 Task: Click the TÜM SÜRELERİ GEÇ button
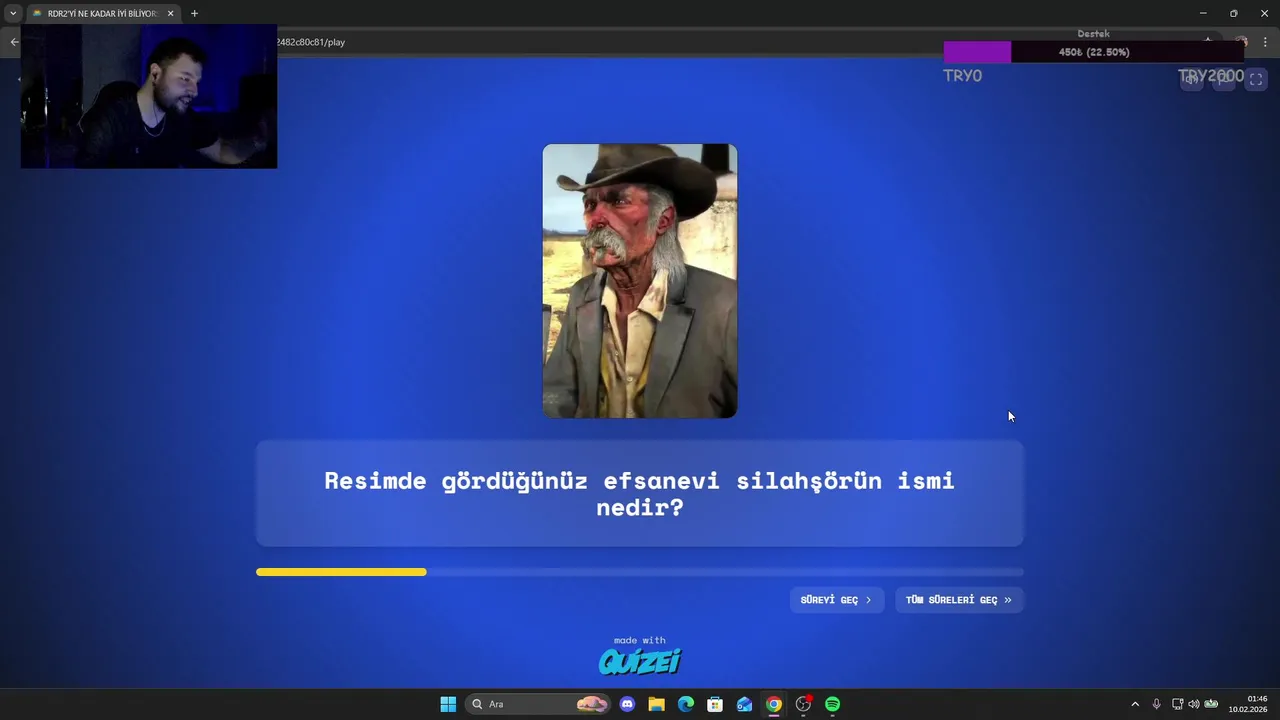coord(959,600)
